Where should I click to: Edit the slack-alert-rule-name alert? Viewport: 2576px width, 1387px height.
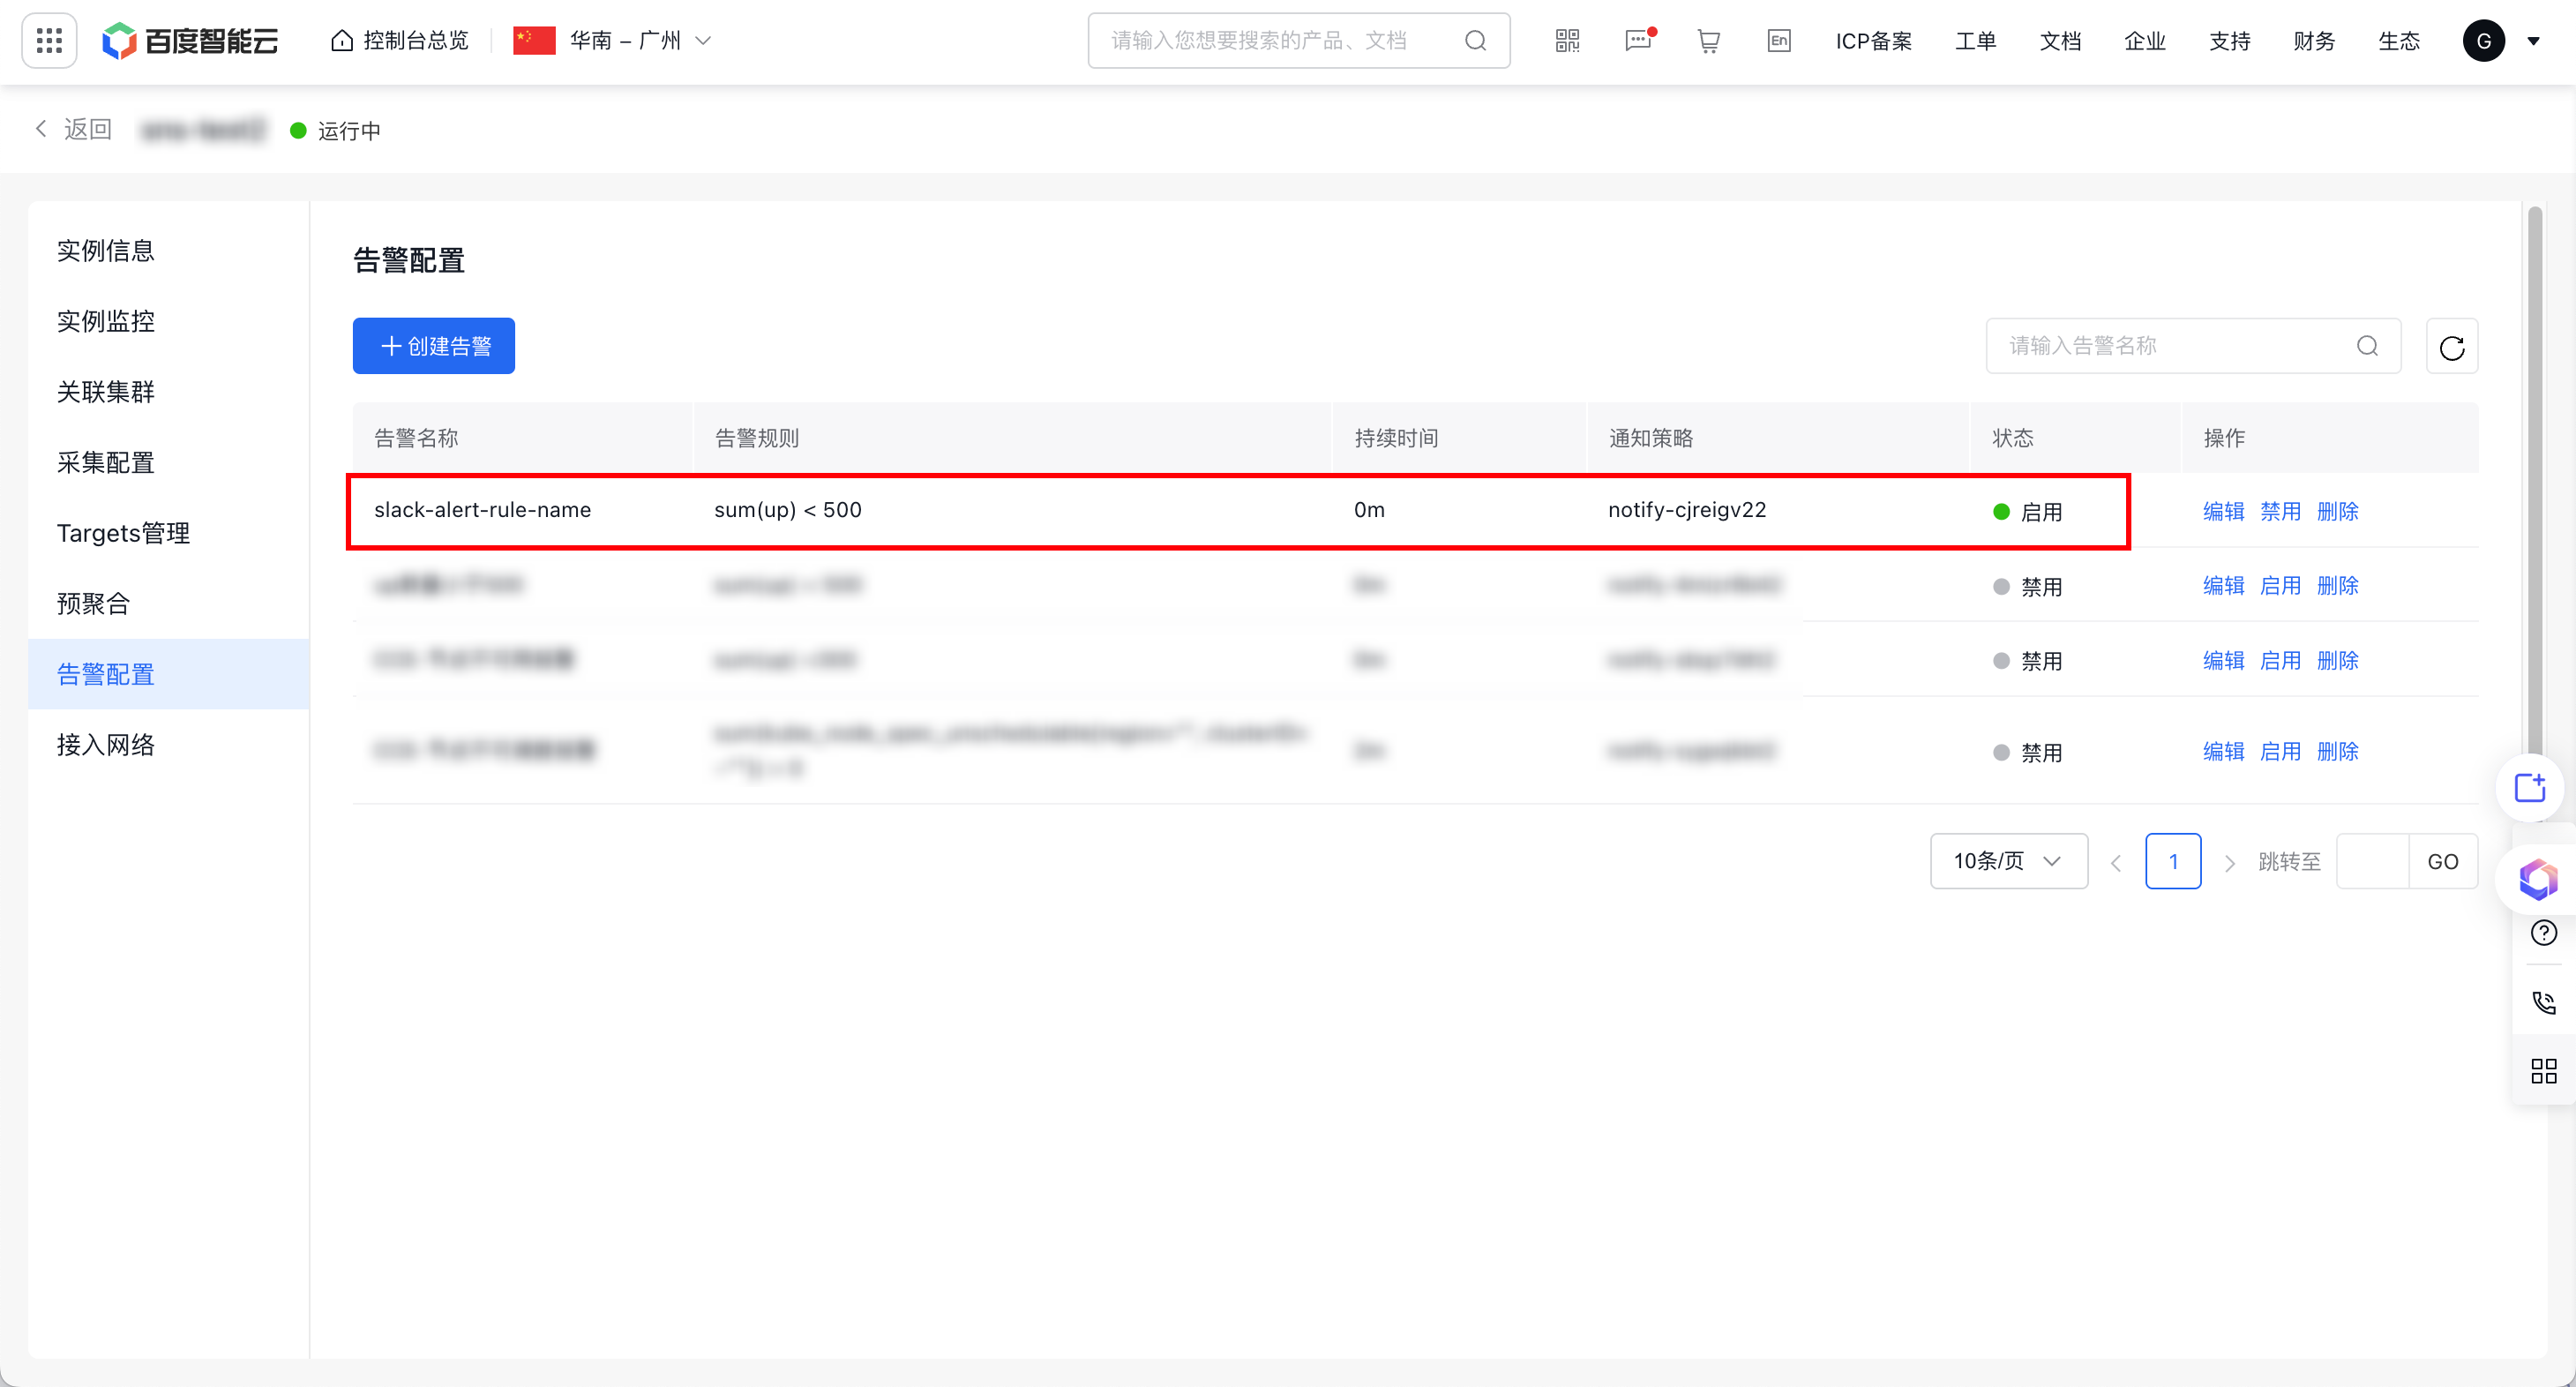(2223, 511)
